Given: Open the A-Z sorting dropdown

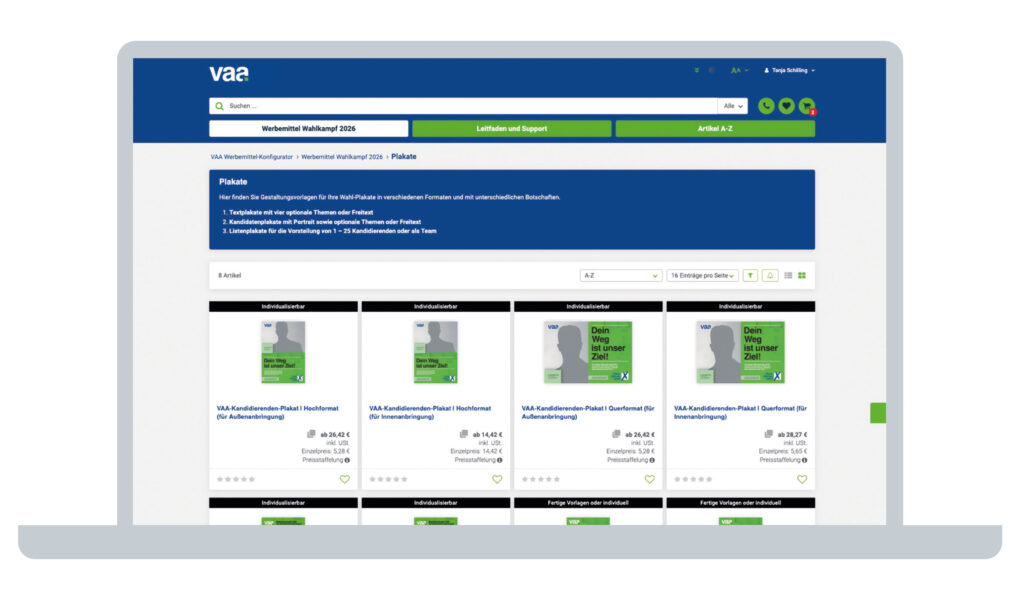Looking at the screenshot, I should click(621, 275).
